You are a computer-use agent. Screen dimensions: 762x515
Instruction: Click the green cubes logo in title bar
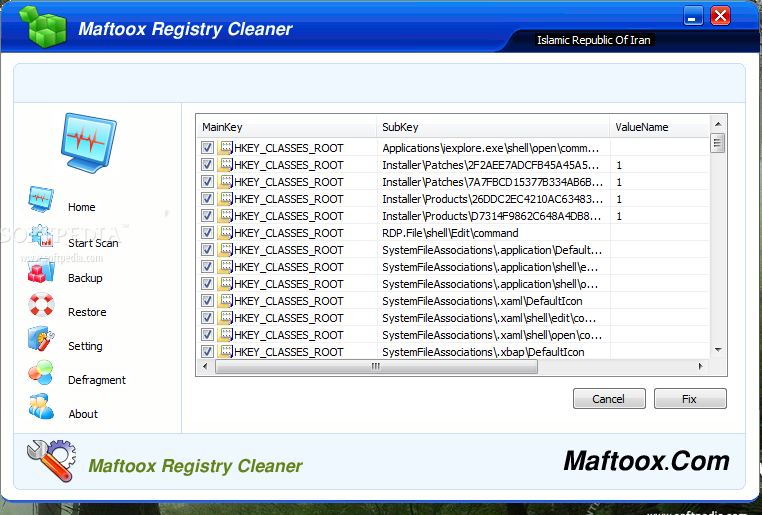tap(43, 27)
